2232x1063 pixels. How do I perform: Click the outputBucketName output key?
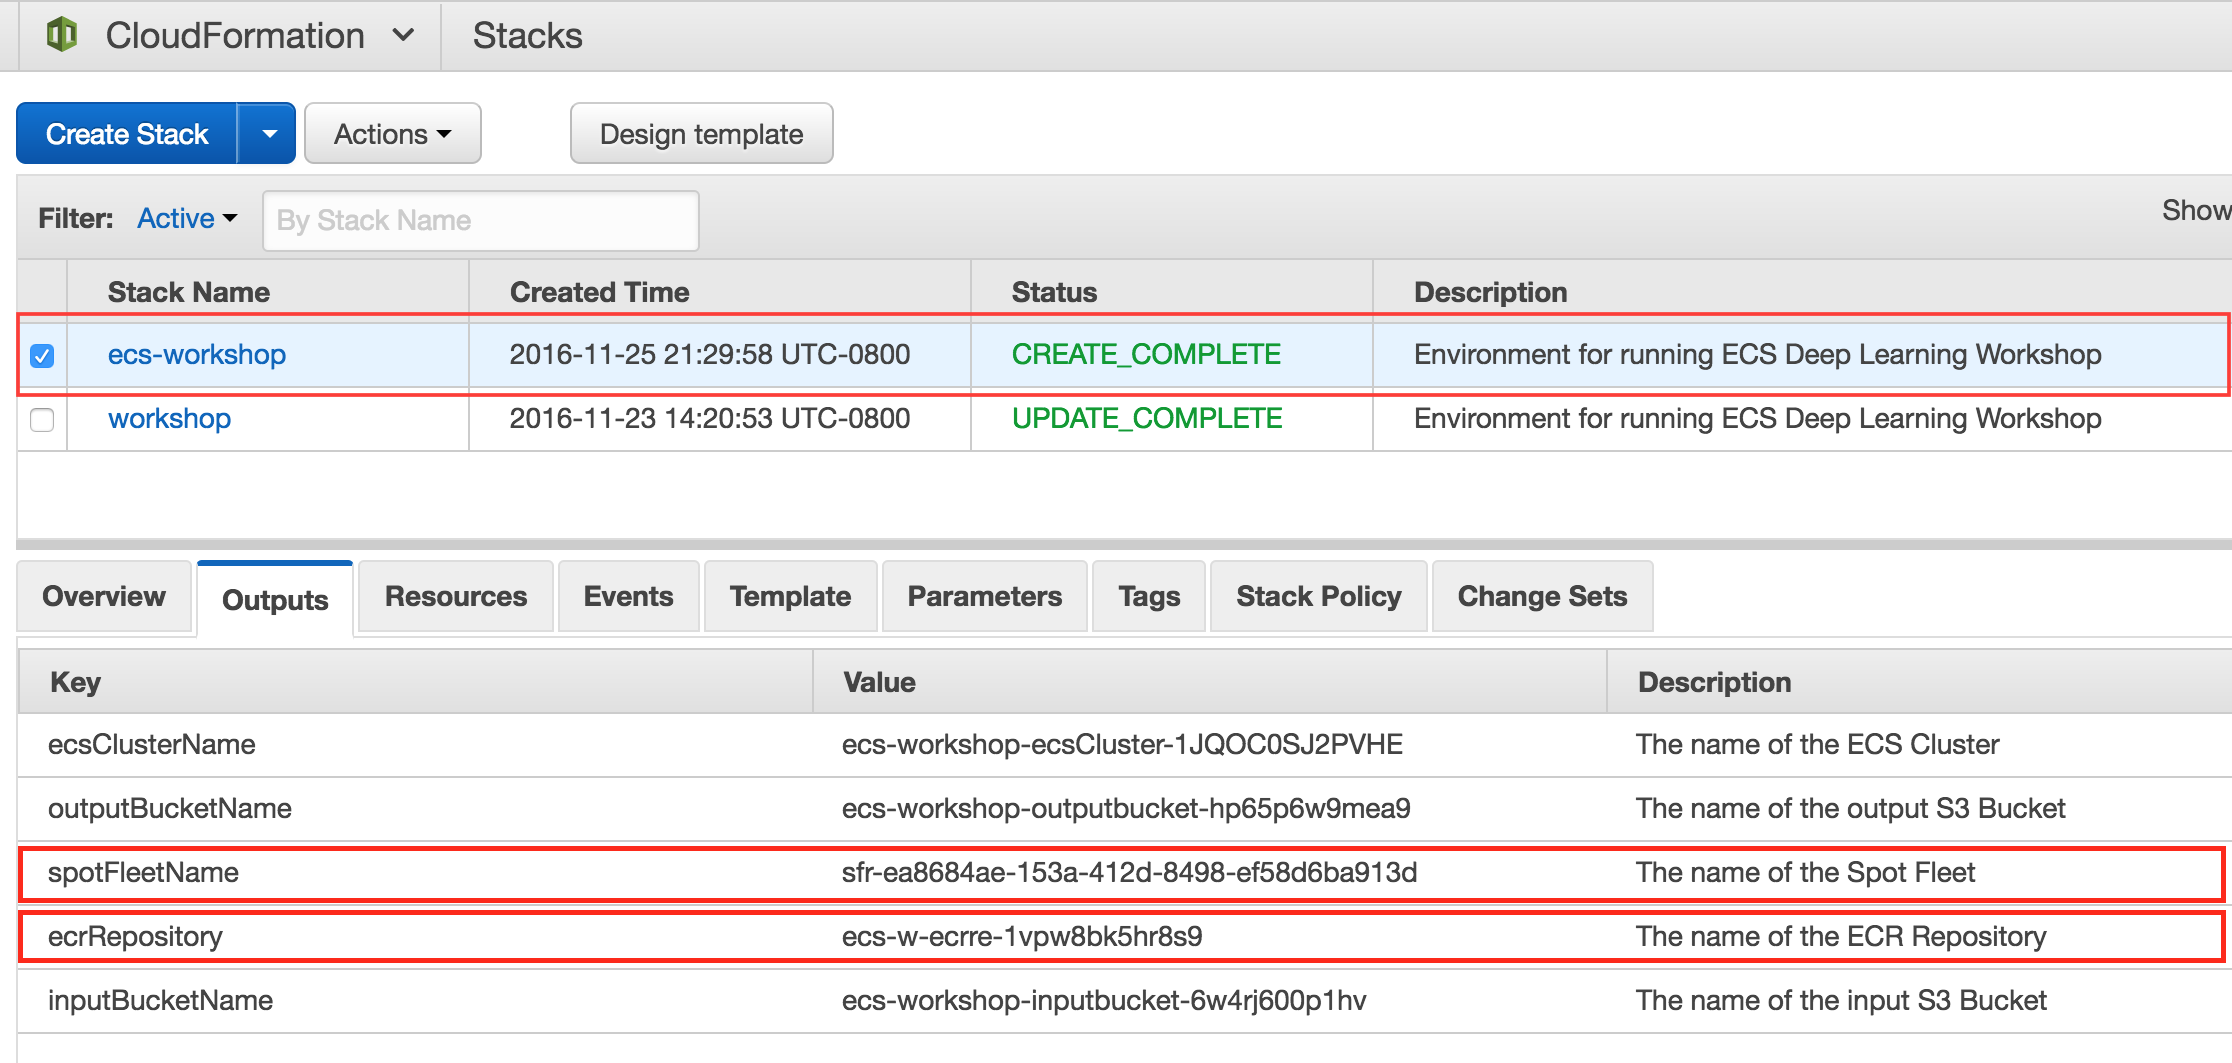[x=169, y=808]
